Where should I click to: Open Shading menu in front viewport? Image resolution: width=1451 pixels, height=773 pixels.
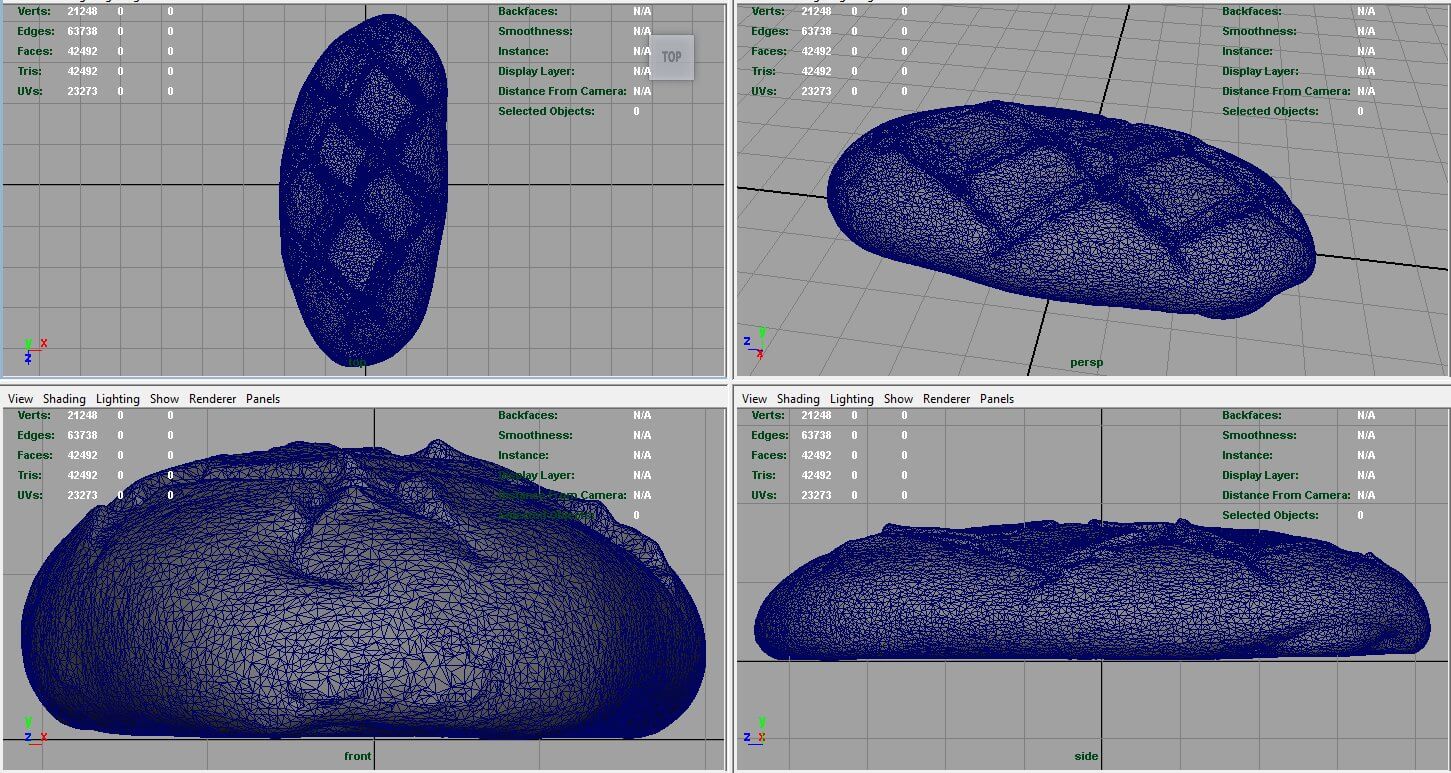[64, 399]
